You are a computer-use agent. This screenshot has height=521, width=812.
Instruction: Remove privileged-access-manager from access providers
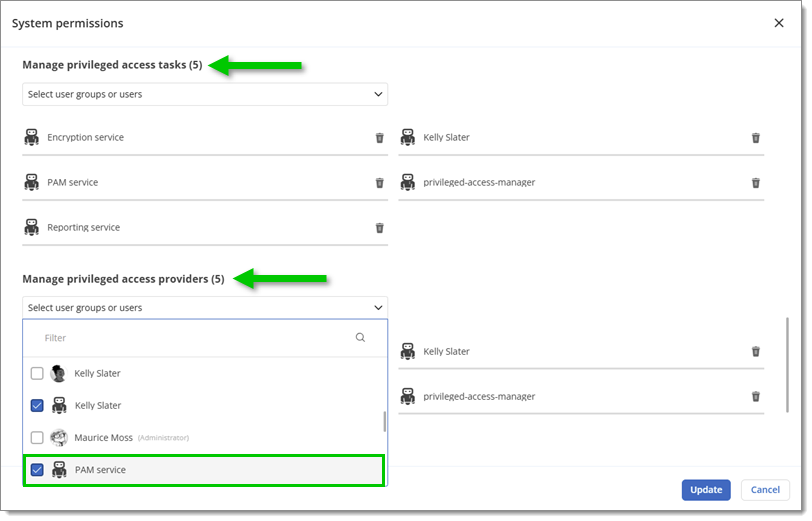click(x=756, y=397)
